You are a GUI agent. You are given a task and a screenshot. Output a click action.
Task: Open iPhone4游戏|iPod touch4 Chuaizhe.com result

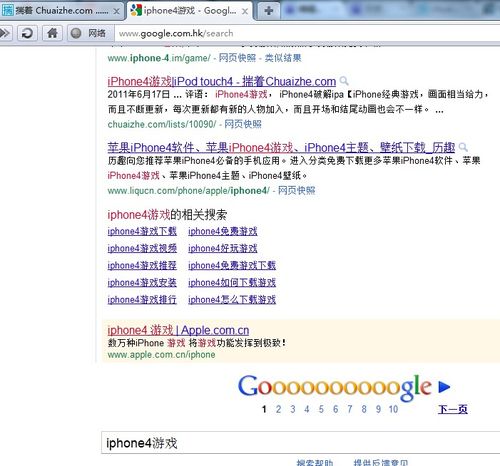221,81
